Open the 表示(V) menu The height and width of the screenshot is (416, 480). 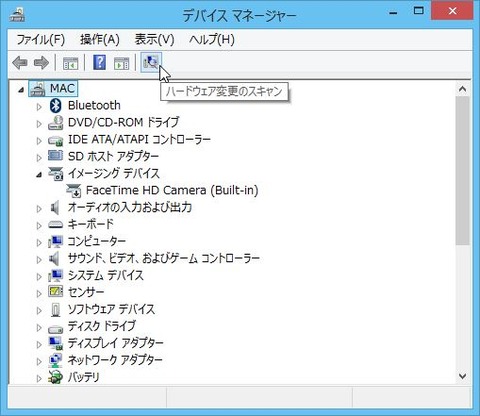coord(154,40)
